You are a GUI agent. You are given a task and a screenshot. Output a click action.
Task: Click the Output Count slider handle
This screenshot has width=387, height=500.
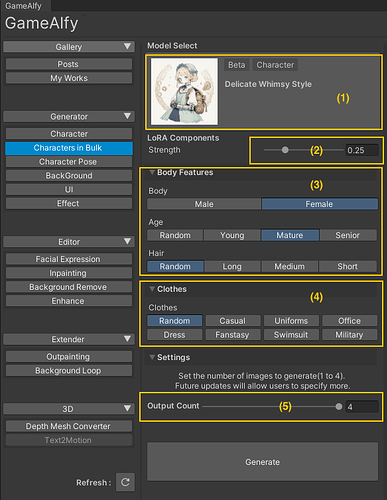339,406
